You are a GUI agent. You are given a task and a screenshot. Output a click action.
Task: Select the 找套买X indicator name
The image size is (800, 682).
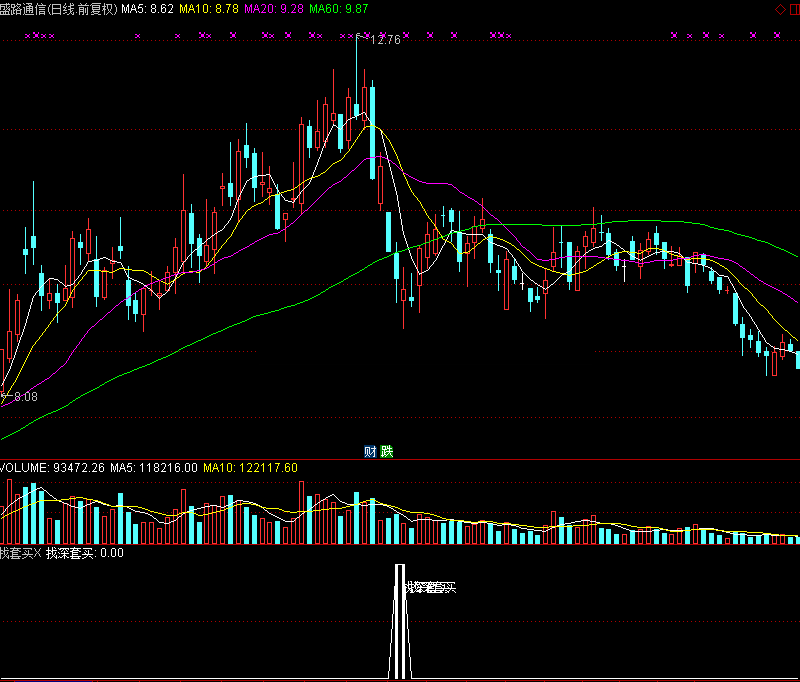click(x=20, y=553)
